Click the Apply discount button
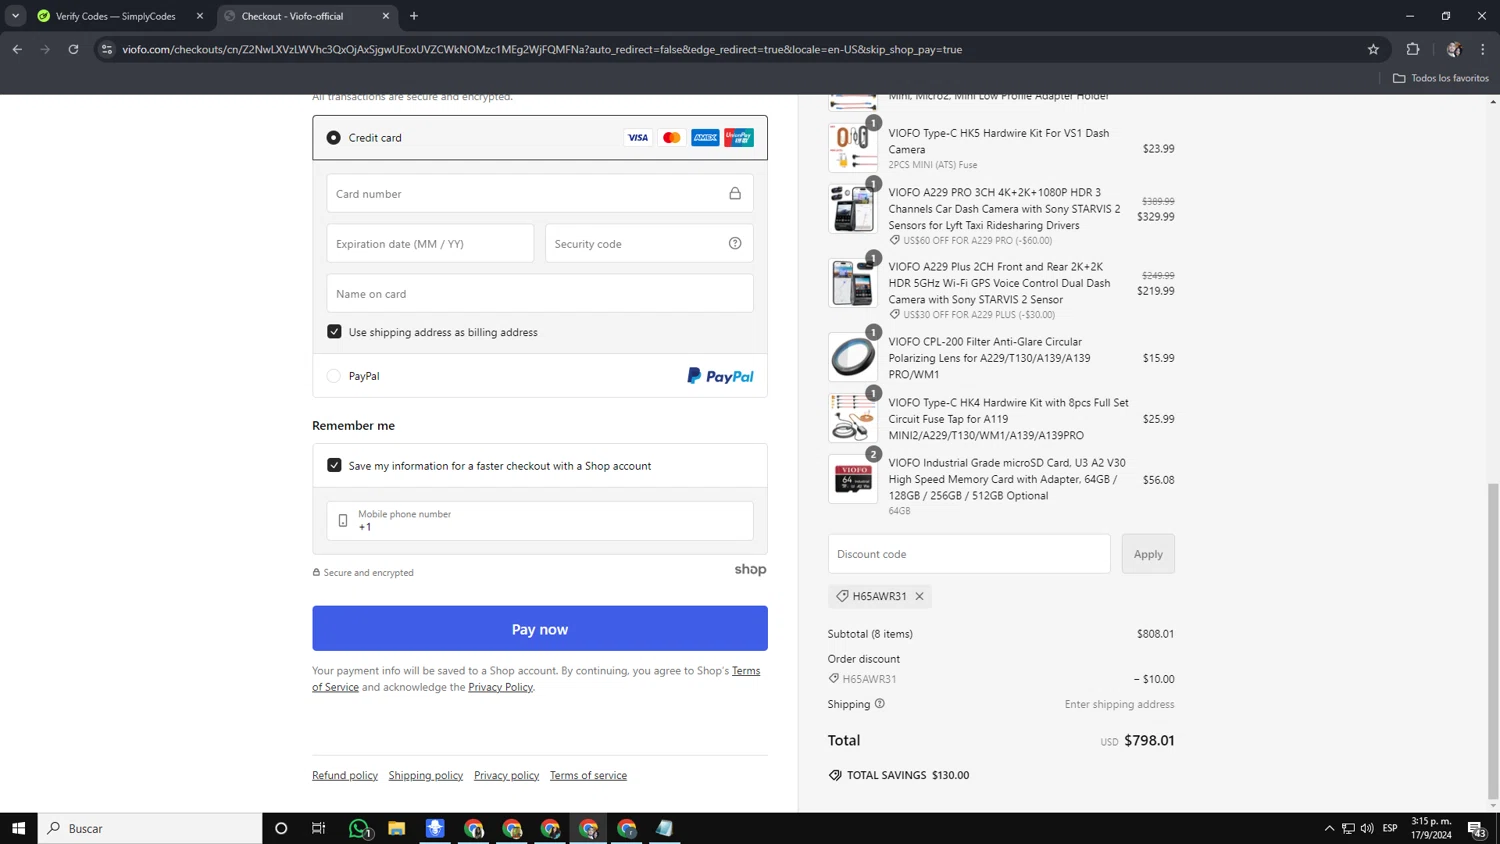The height and width of the screenshot is (844, 1500). (1148, 554)
